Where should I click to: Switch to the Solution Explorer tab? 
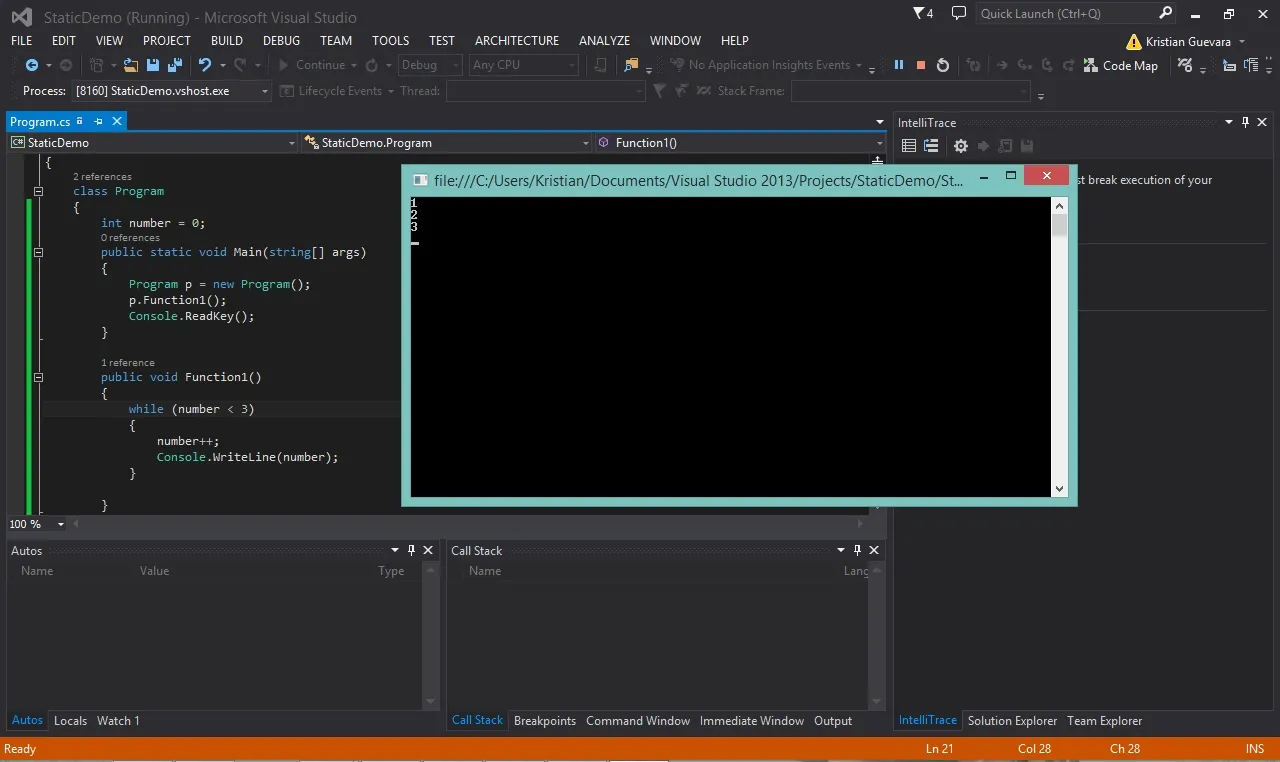1012,721
